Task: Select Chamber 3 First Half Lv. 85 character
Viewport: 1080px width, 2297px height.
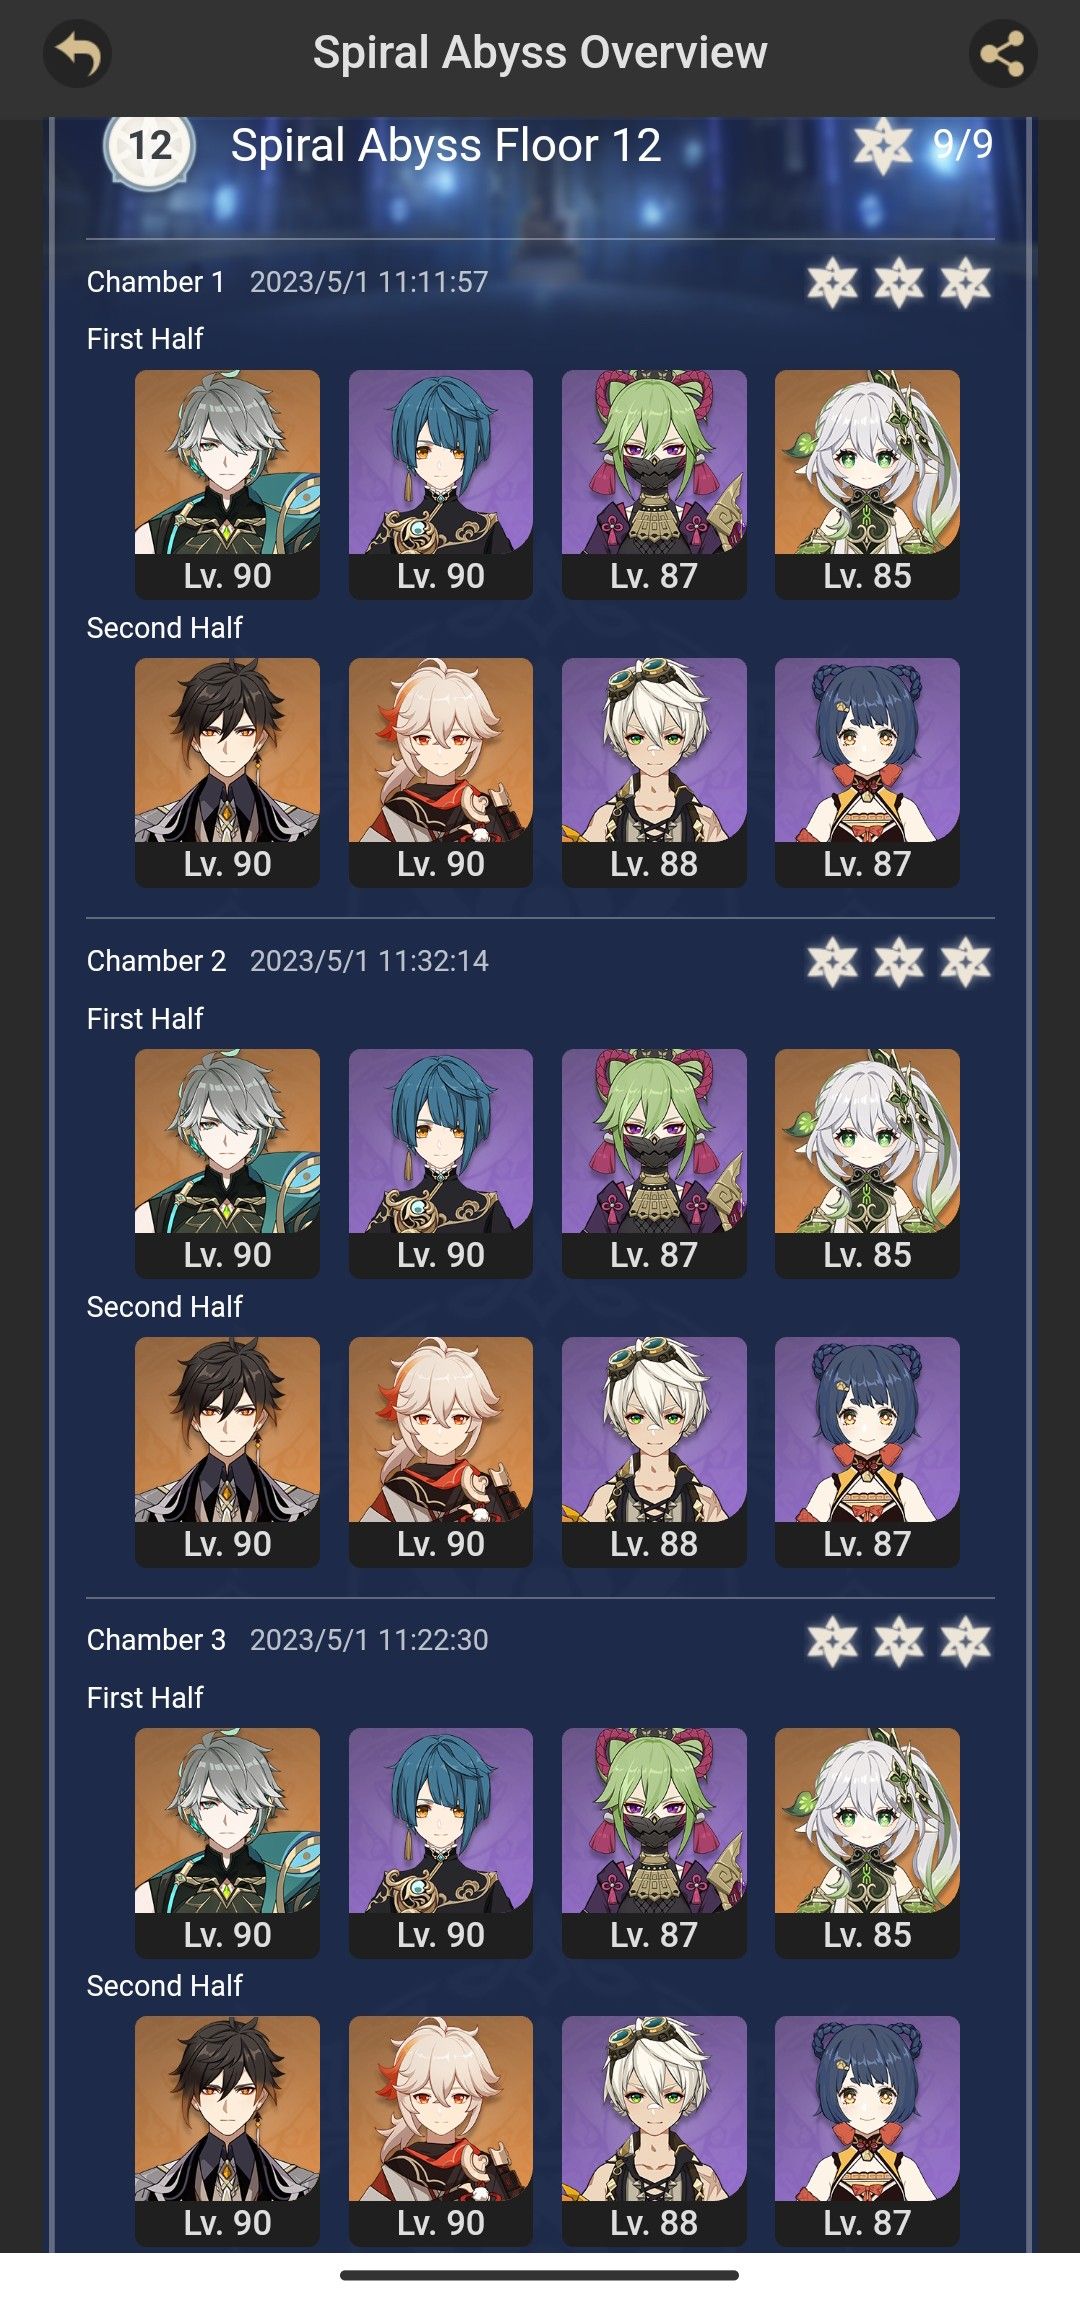Action: pos(867,1843)
